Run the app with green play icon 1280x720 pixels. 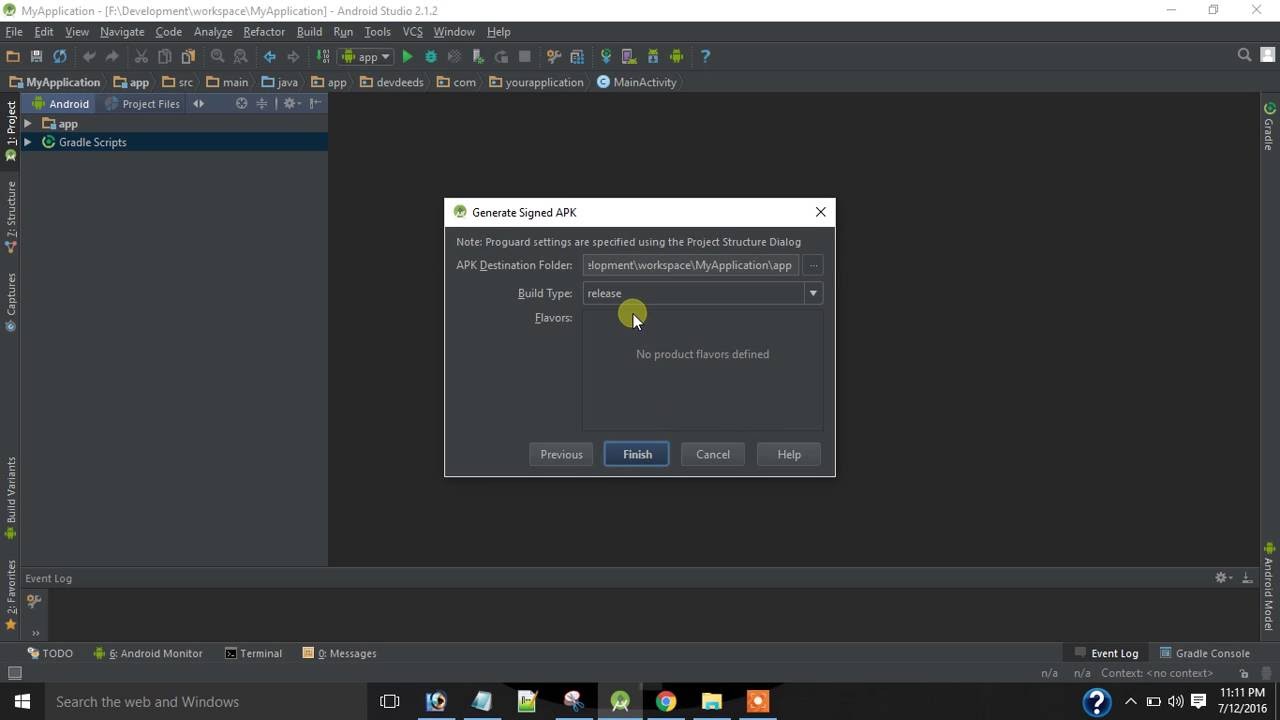tap(407, 56)
